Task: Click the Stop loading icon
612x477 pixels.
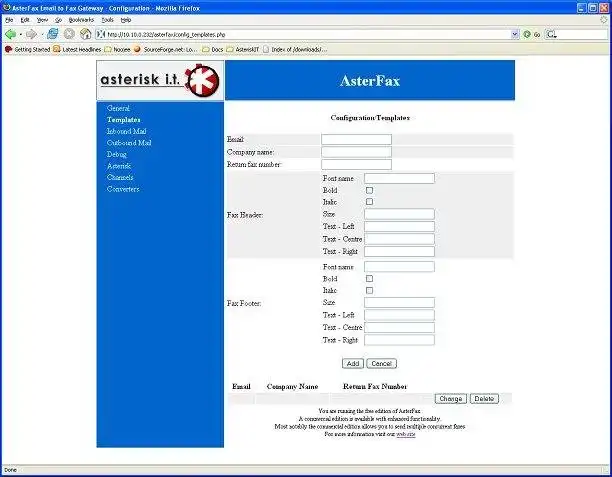Action: (x=69, y=34)
